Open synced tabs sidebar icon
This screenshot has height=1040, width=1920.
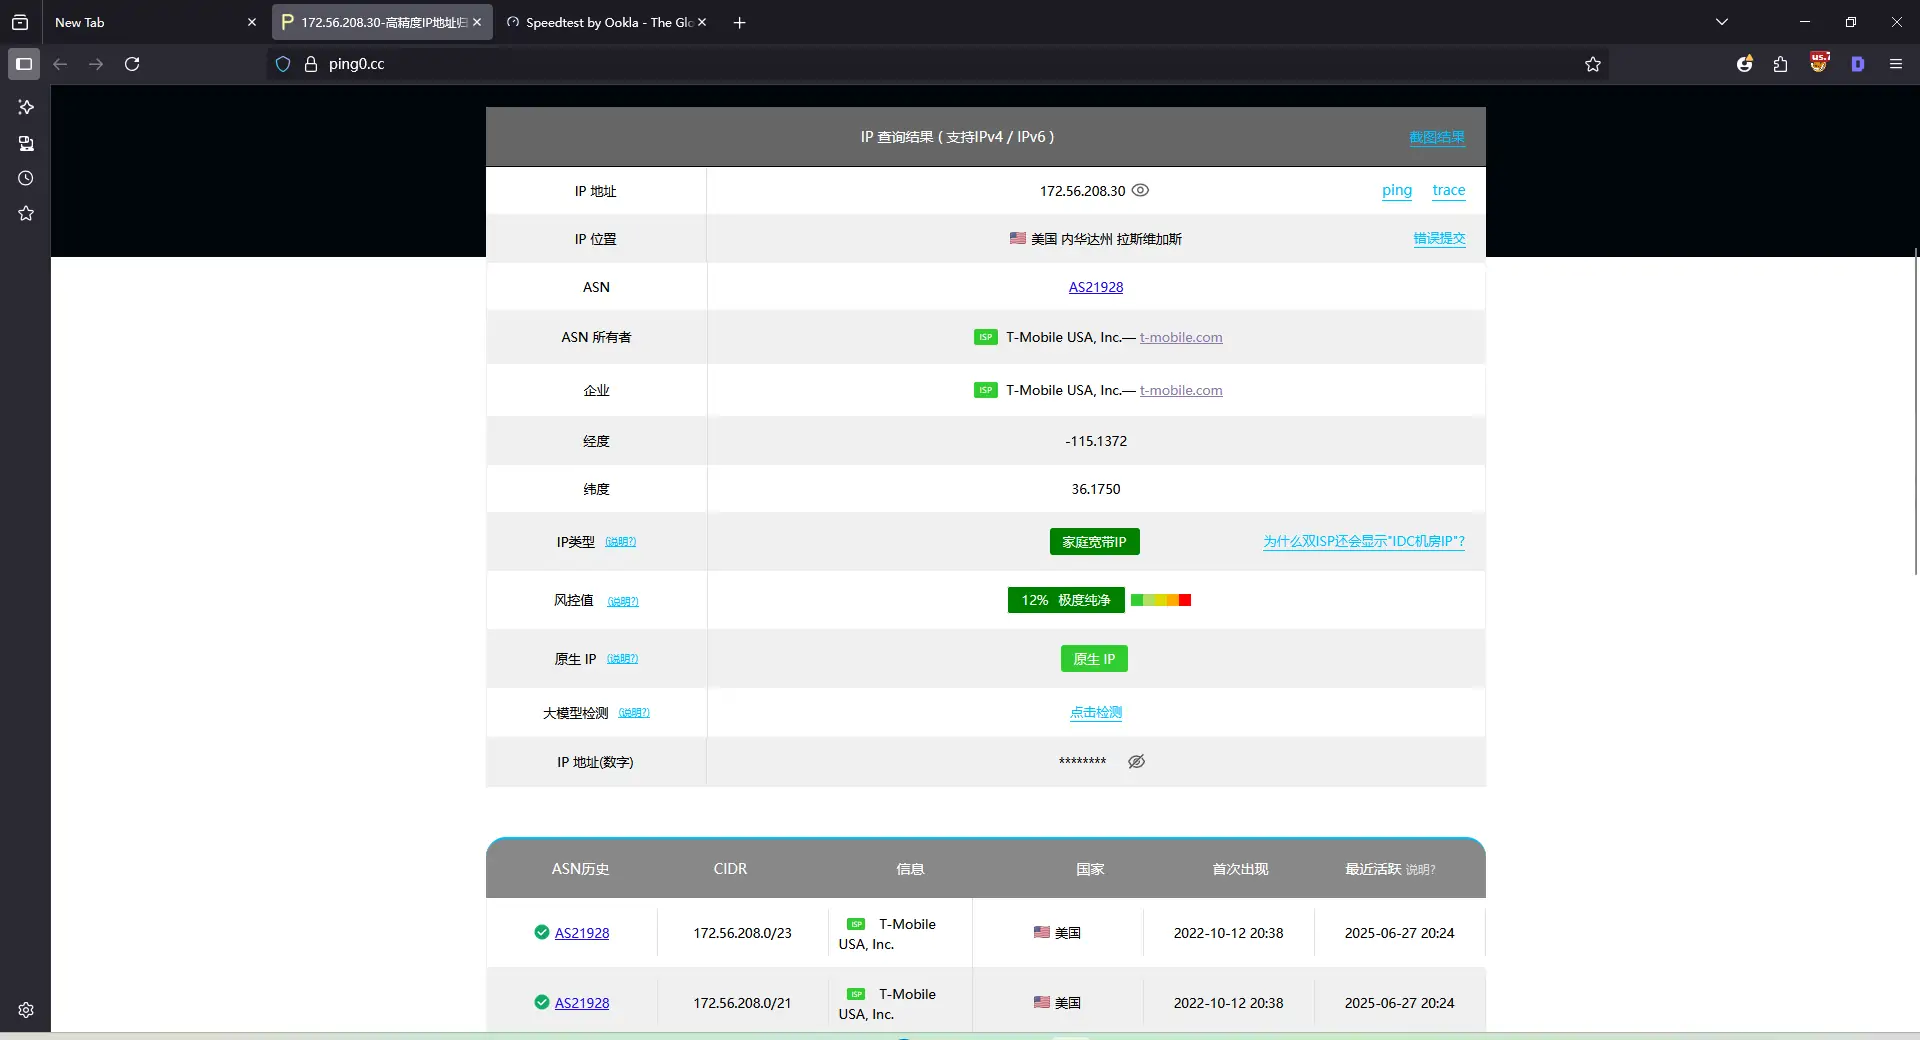tap(26, 143)
